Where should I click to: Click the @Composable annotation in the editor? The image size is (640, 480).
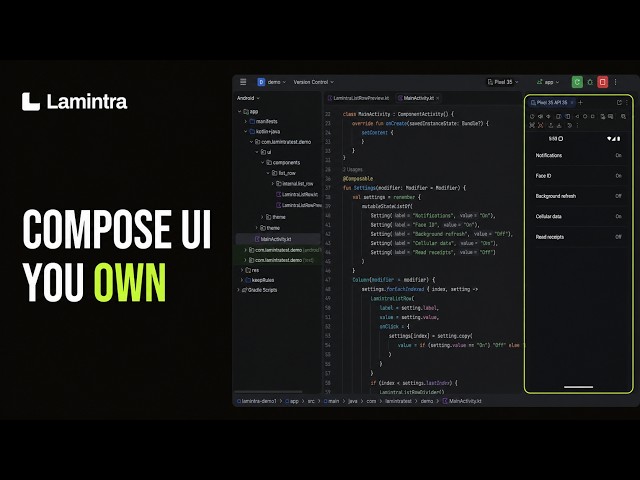[x=358, y=178]
